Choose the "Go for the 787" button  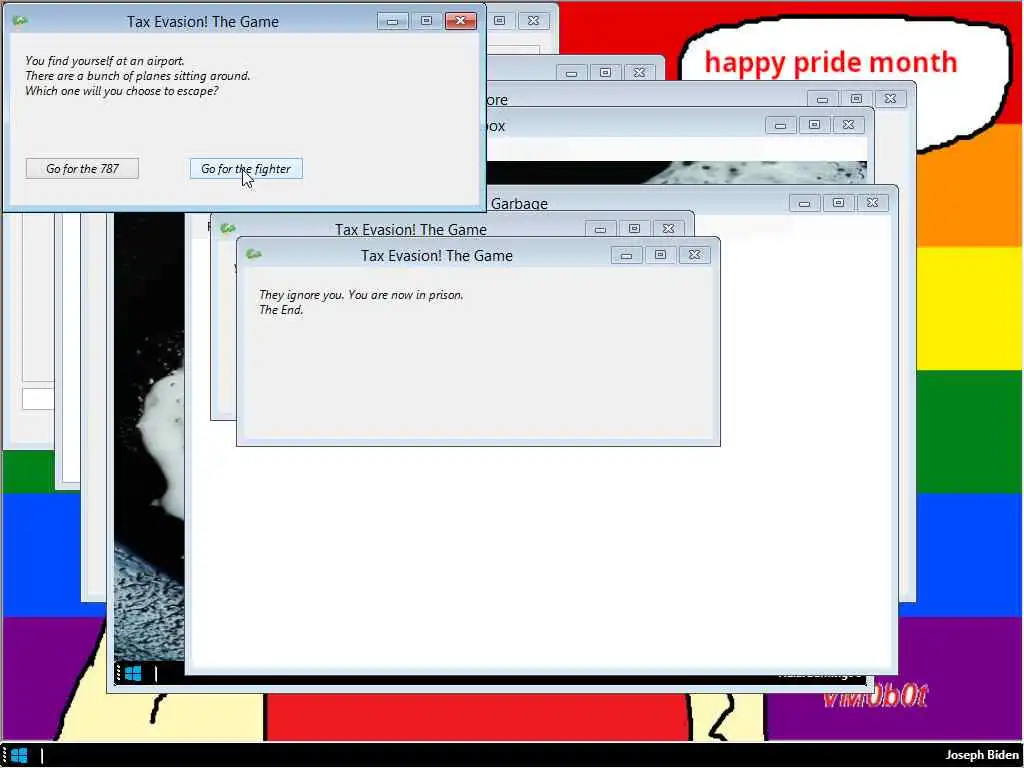[82, 168]
